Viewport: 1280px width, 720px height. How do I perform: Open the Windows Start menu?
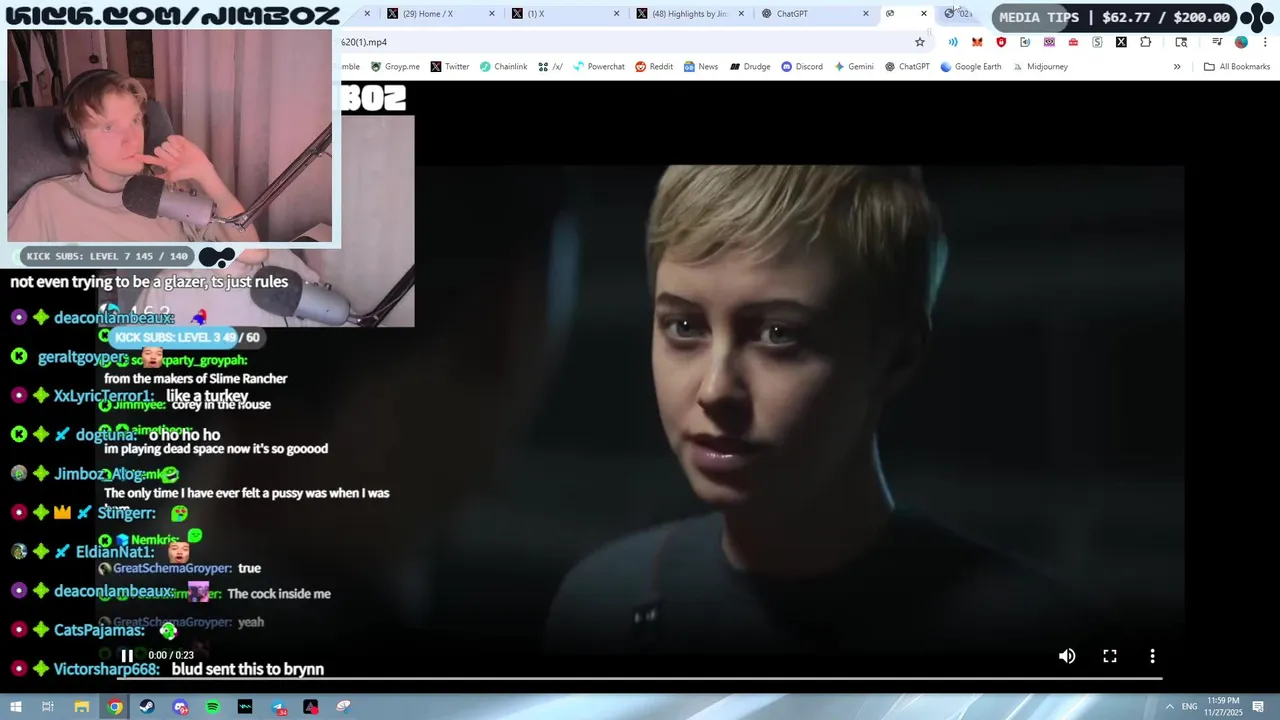pyautogui.click(x=15, y=707)
